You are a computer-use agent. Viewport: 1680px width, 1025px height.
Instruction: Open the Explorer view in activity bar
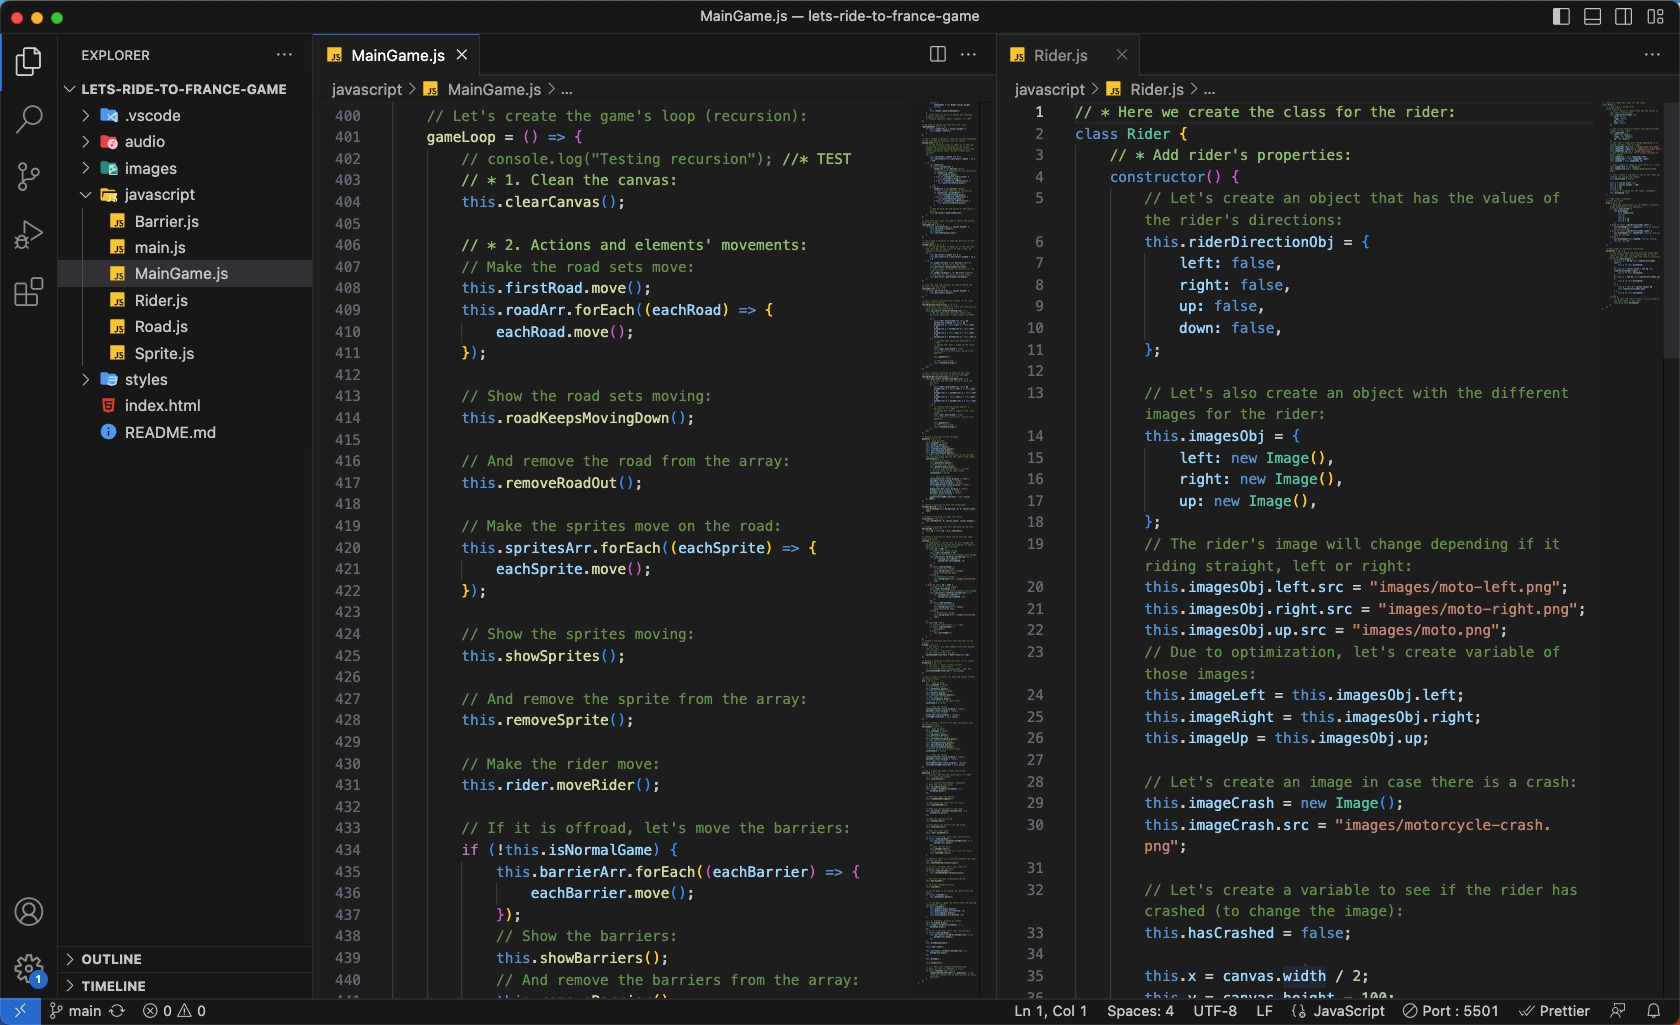[29, 62]
